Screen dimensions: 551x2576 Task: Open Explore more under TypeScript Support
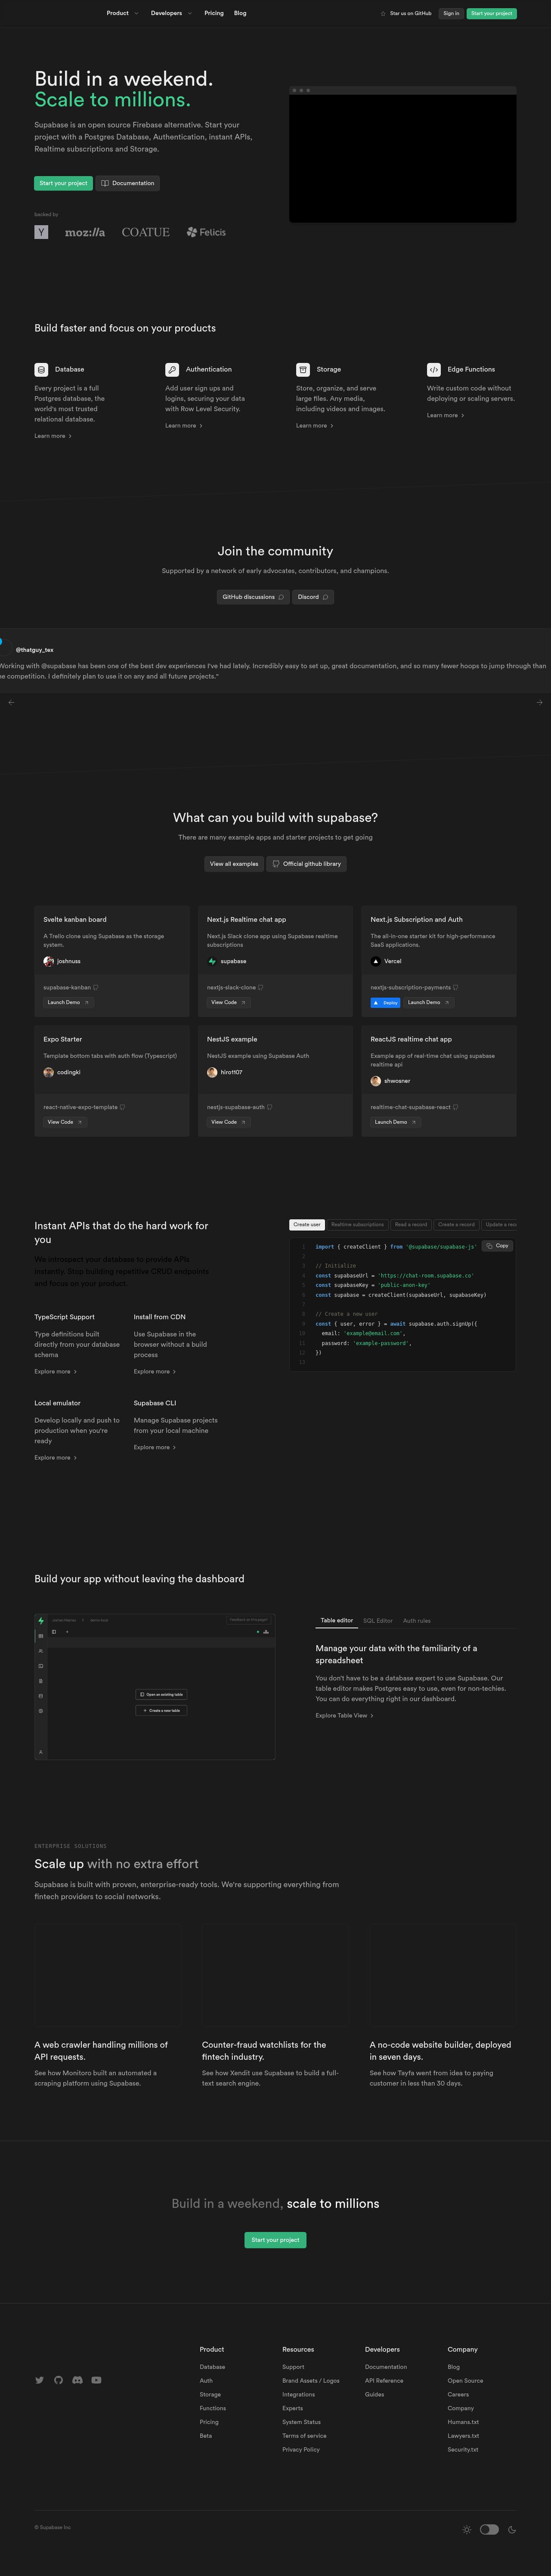[x=56, y=1371]
